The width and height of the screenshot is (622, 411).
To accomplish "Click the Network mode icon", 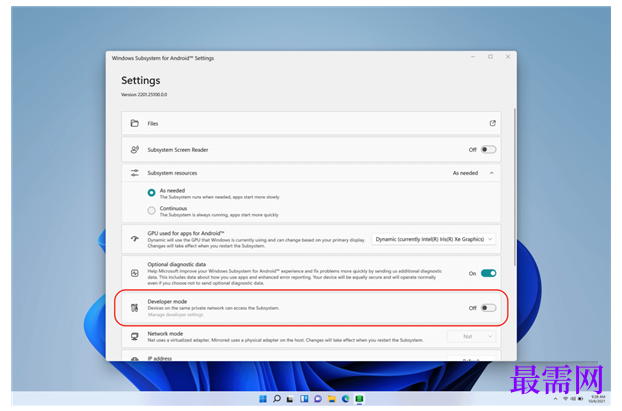I will (134, 337).
